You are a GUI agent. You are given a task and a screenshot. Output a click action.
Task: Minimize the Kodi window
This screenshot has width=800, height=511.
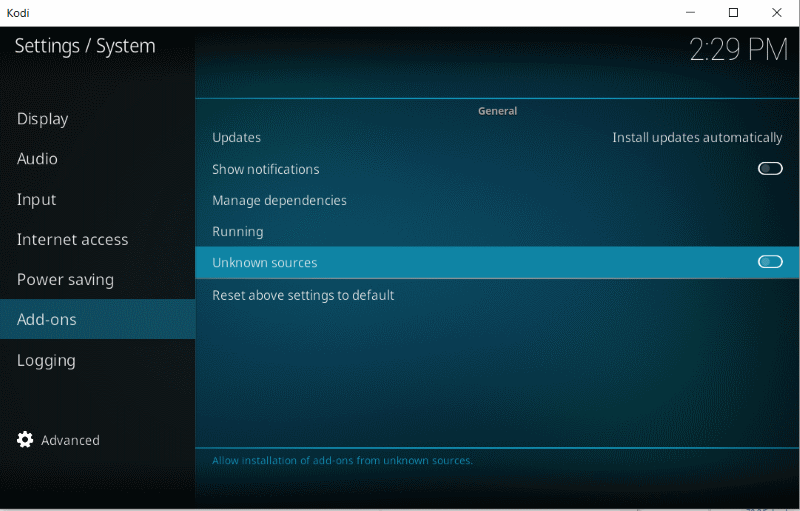coord(690,12)
